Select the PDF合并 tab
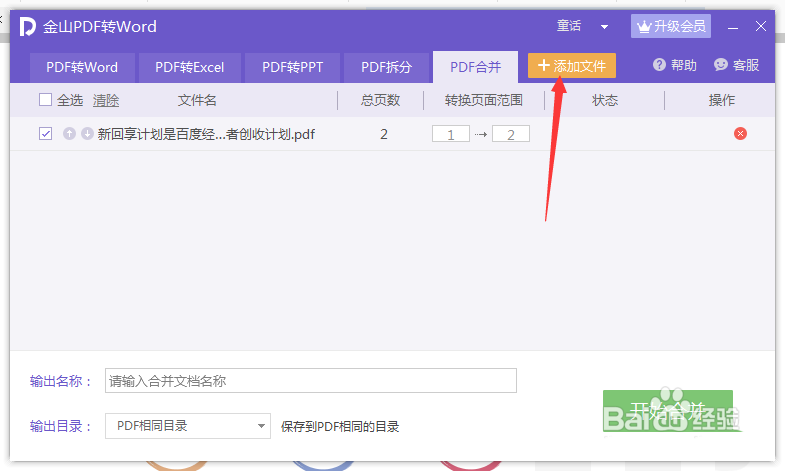This screenshot has width=785, height=471. pos(475,68)
